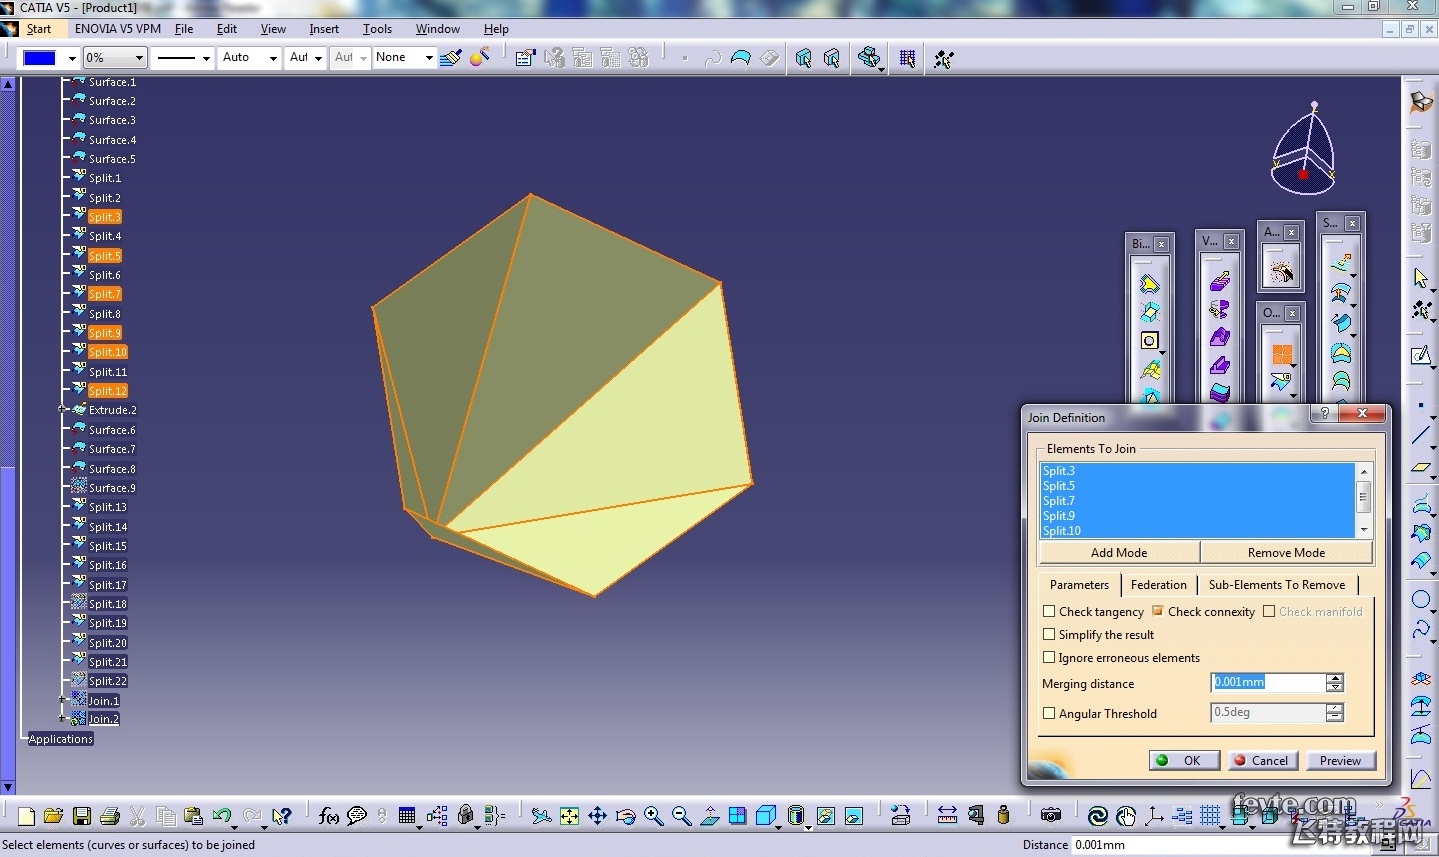
Task: Click the Circle tool in right toolbar
Action: click(1421, 600)
